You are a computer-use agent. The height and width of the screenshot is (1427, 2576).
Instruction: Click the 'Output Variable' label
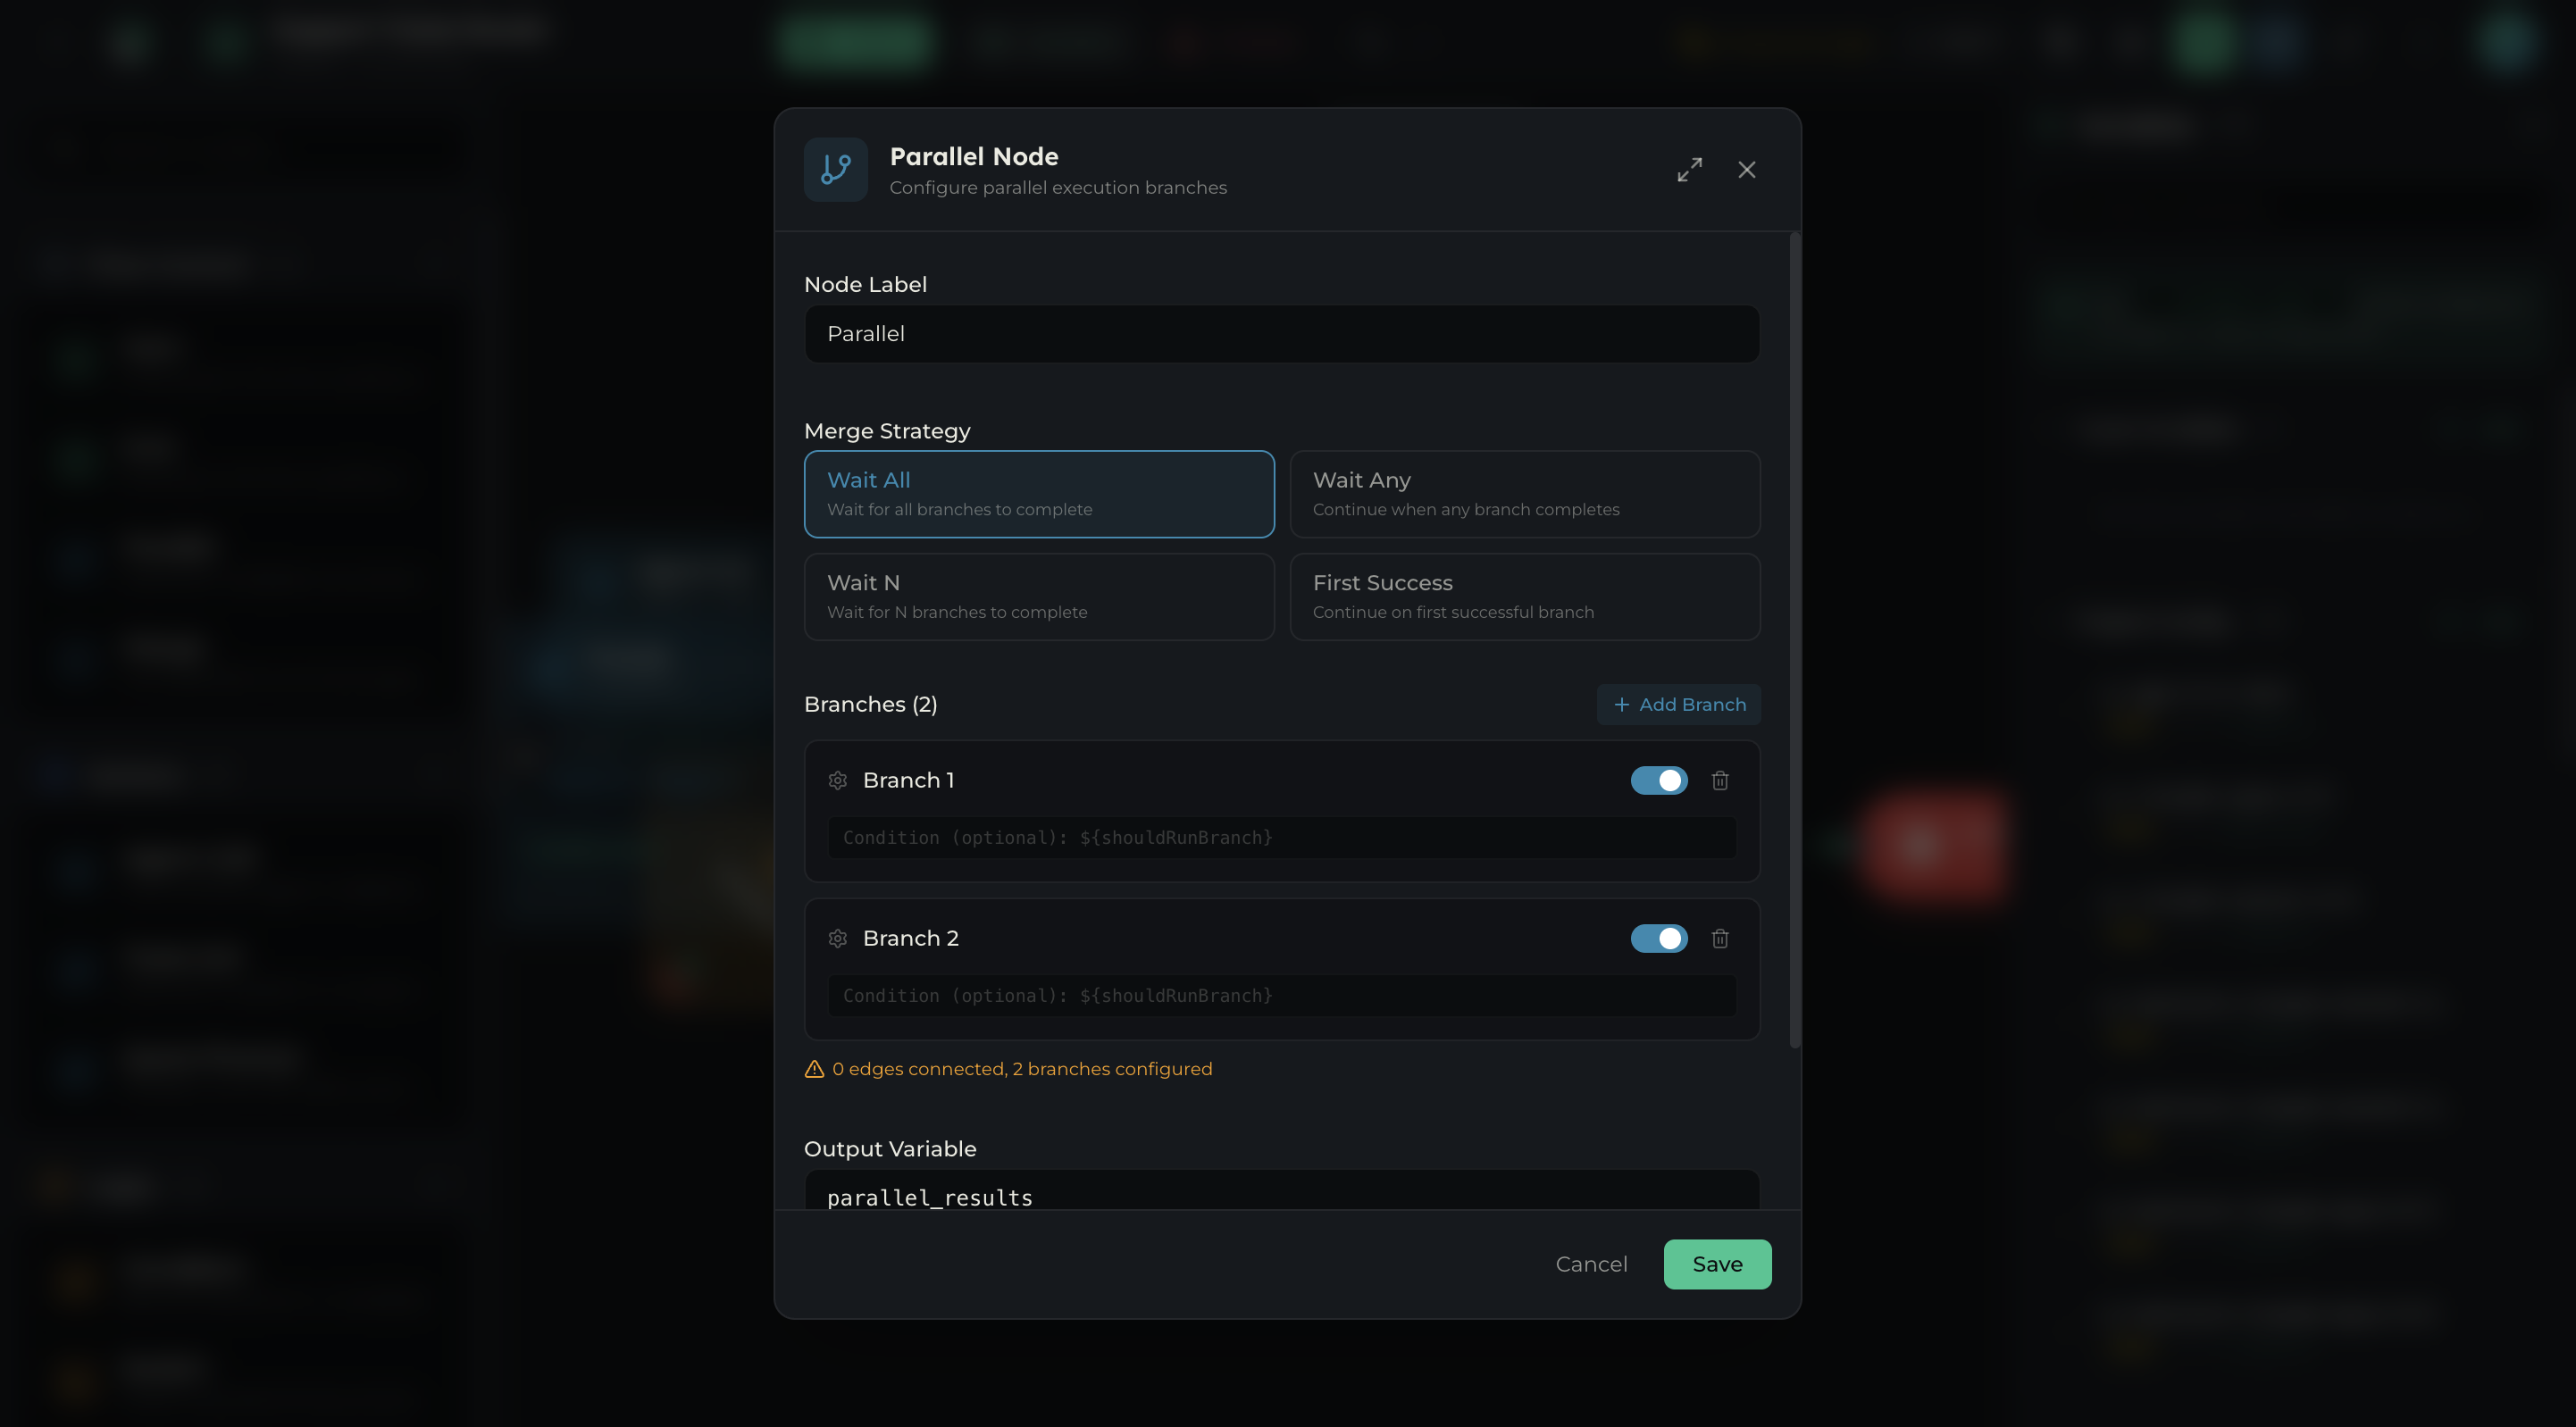890,1149
